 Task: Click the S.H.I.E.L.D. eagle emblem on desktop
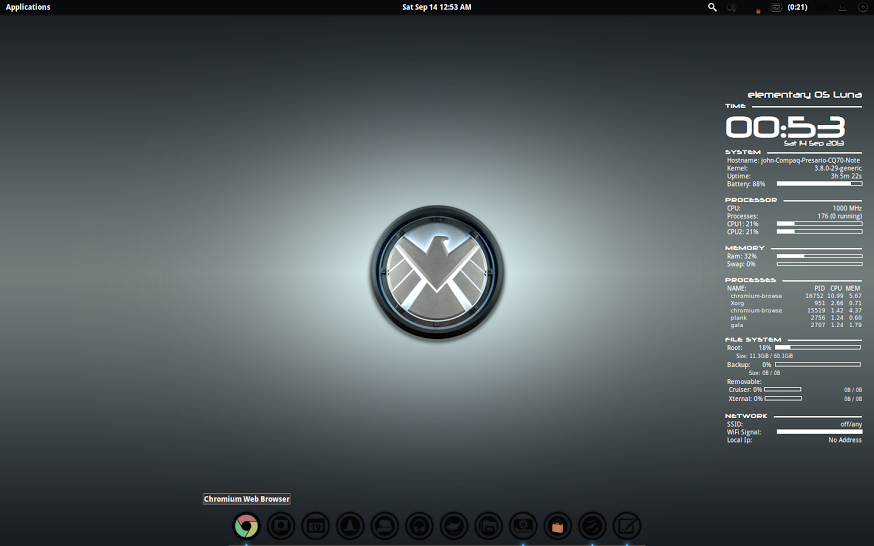(437, 272)
